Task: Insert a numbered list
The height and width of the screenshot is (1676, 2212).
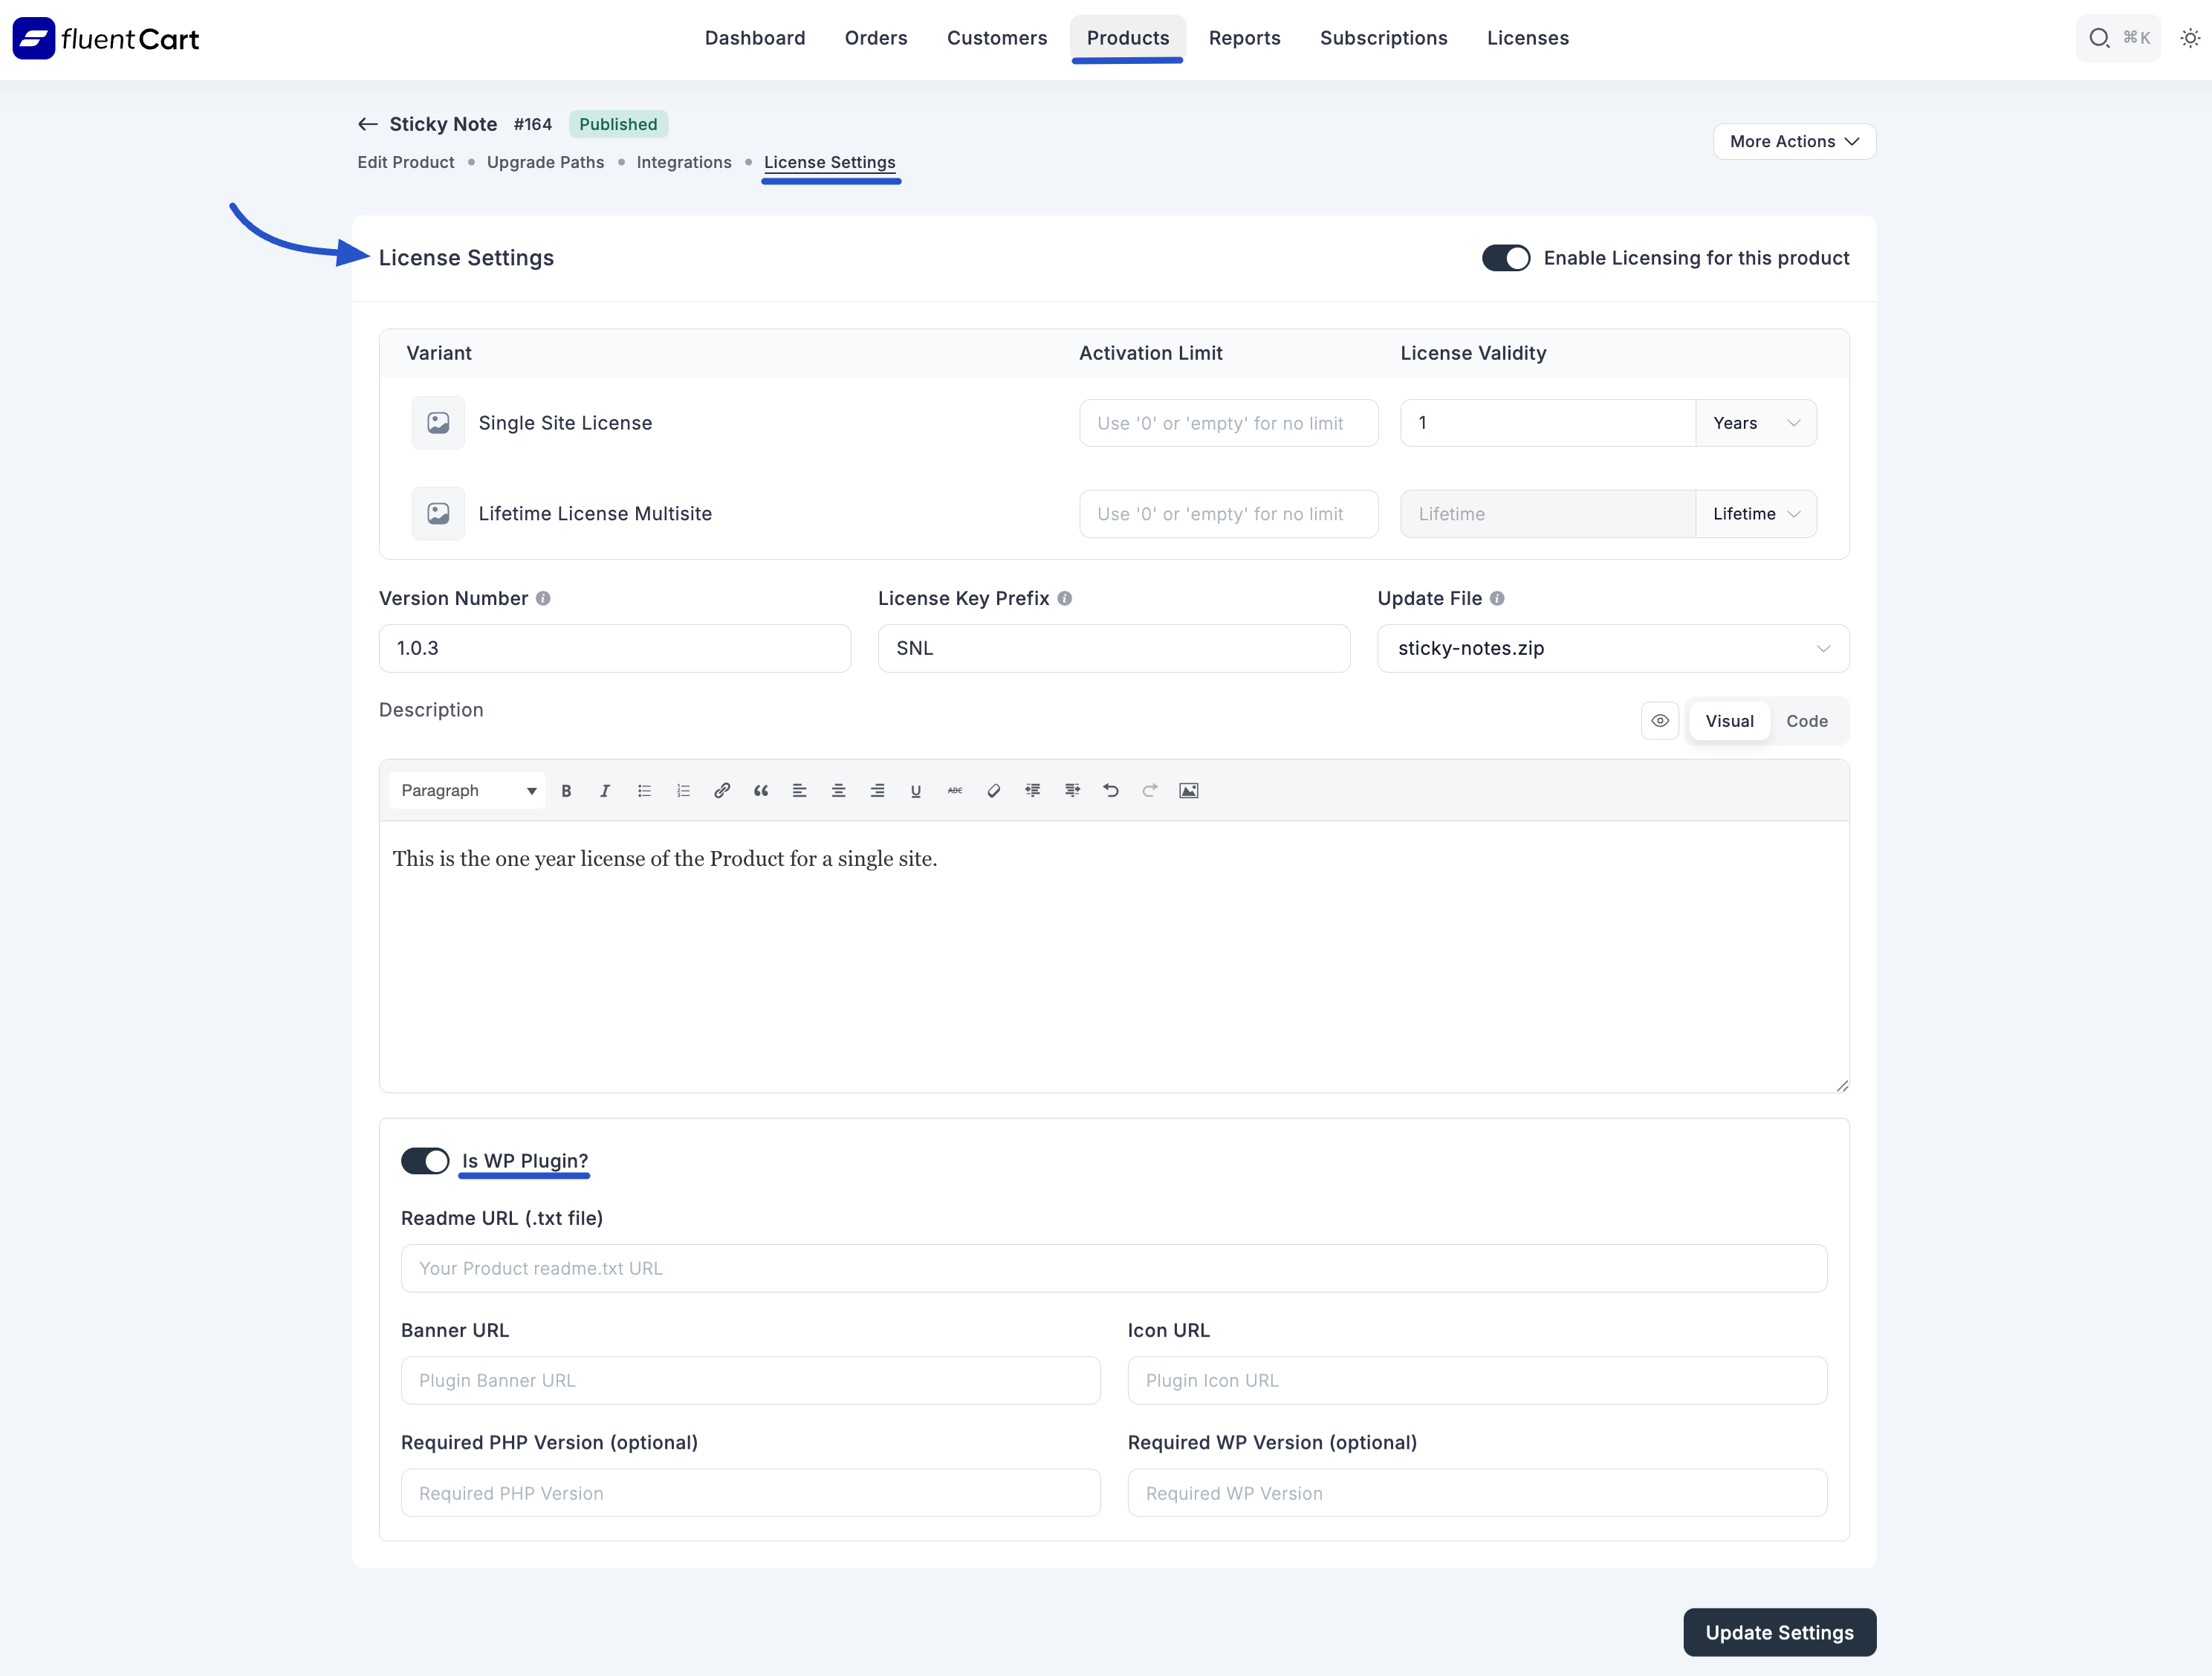Action: (683, 790)
